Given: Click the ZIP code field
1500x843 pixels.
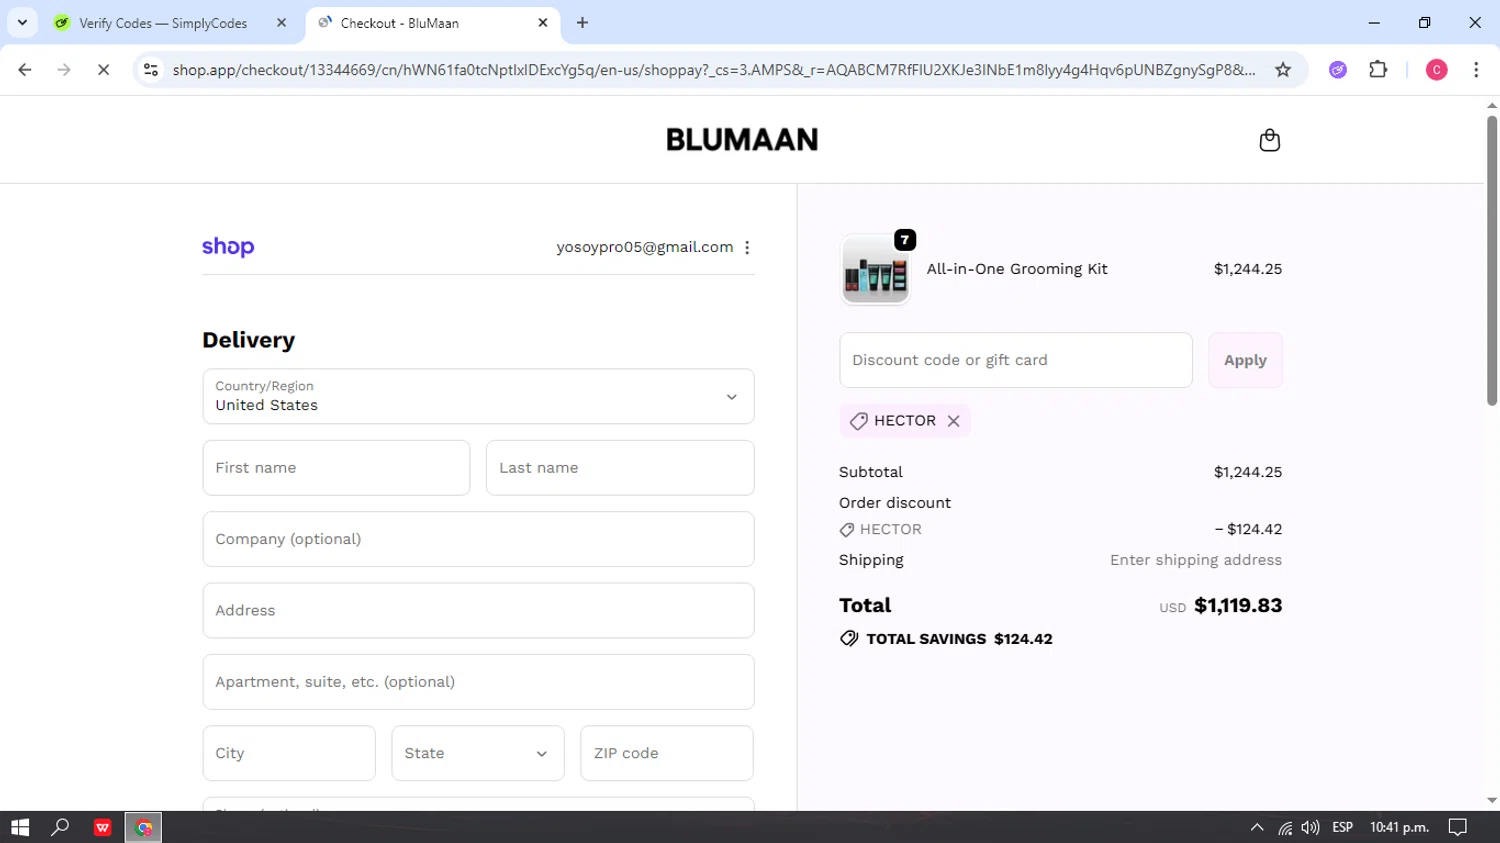Looking at the screenshot, I should click(x=667, y=753).
